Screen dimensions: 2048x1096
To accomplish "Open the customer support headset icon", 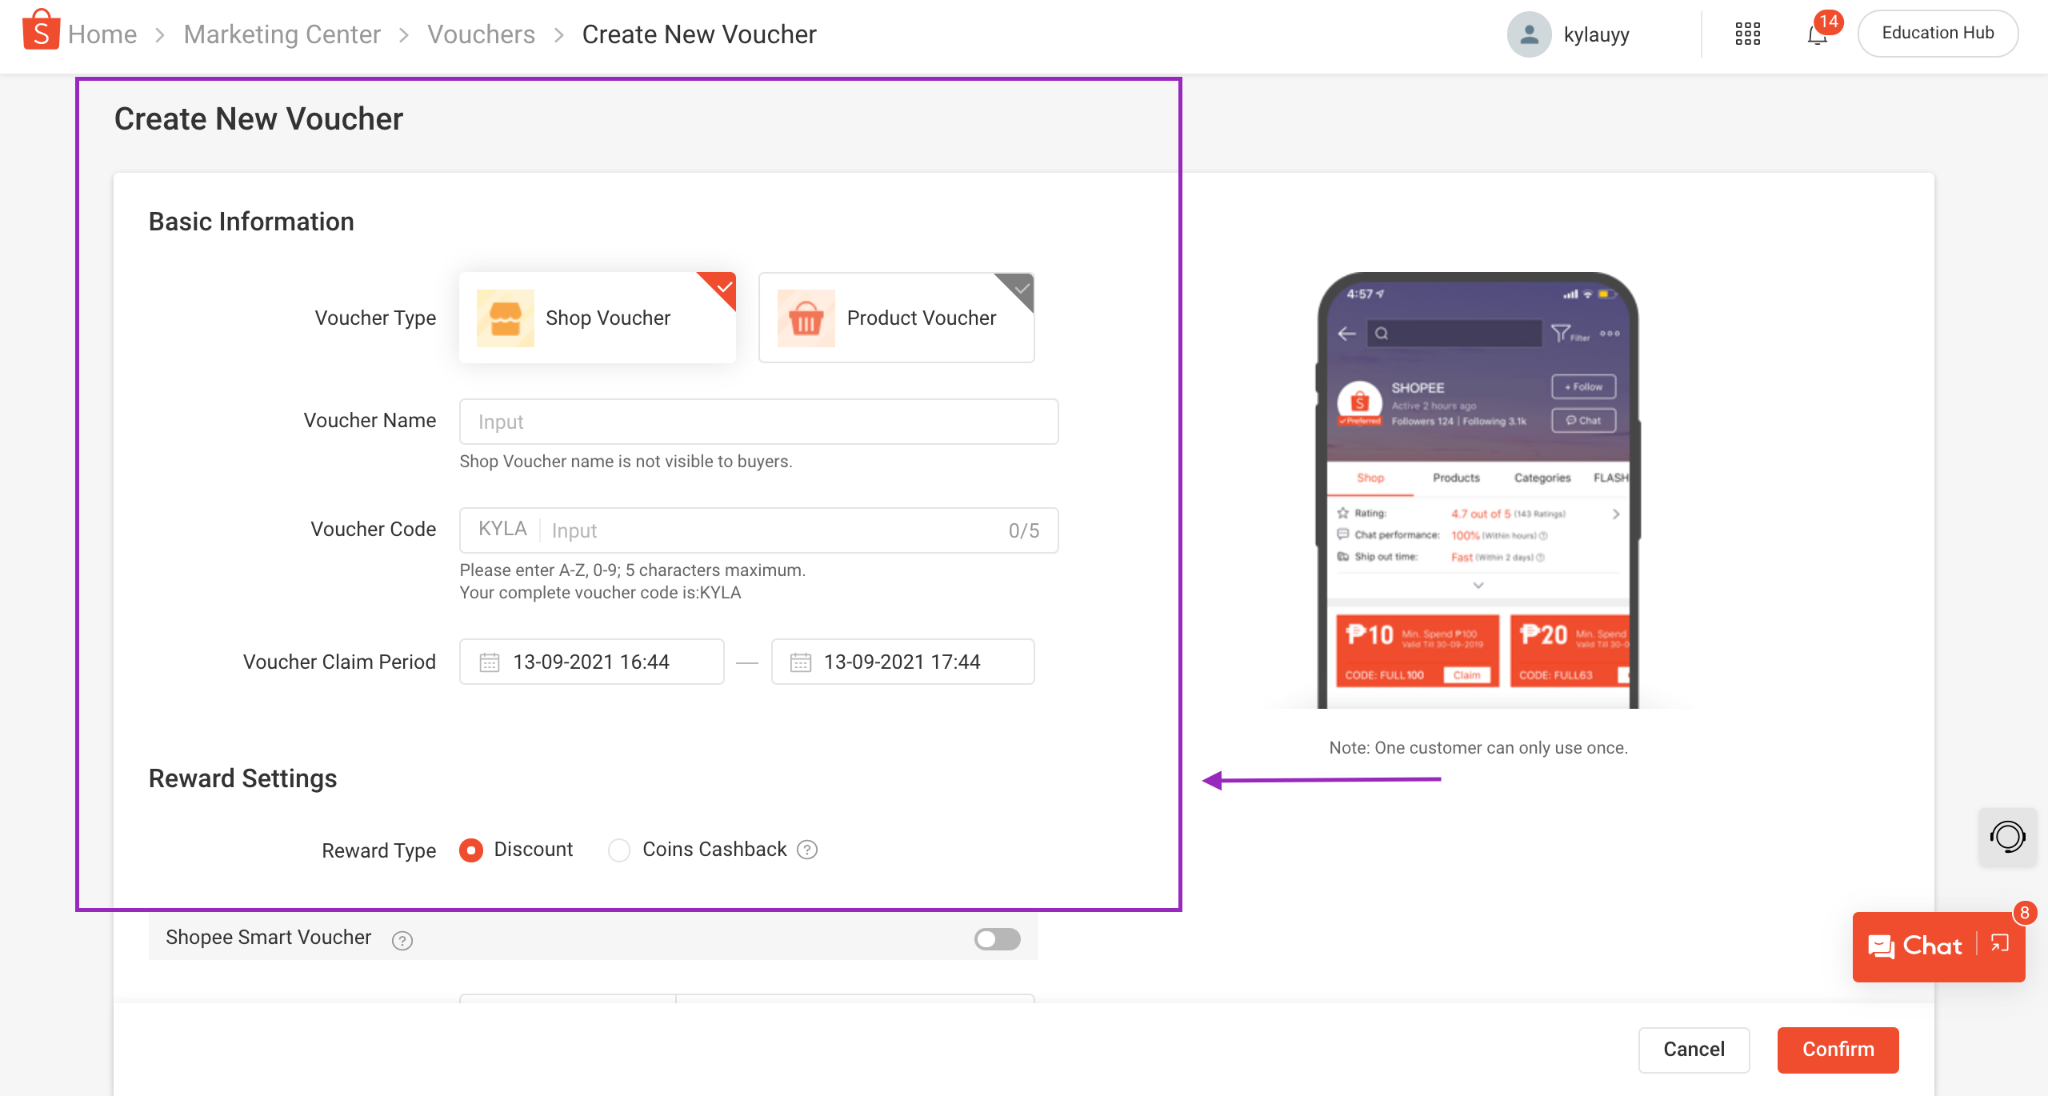I will pyautogui.click(x=2007, y=837).
